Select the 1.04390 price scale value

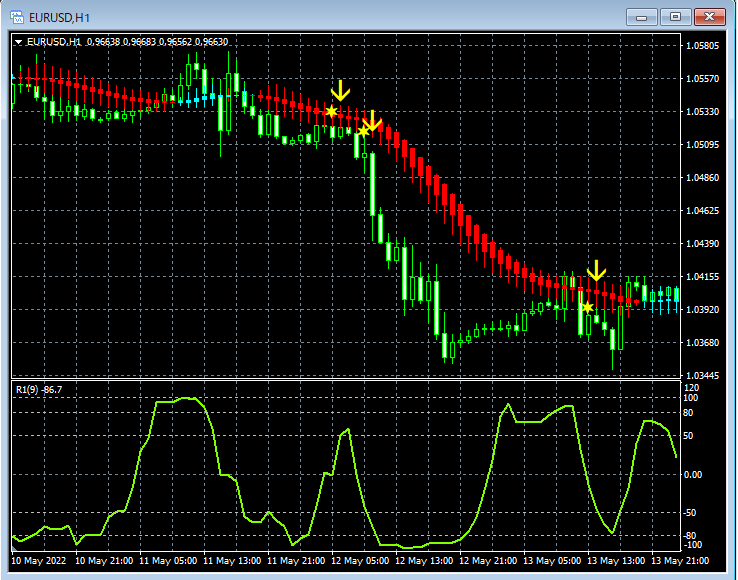pyautogui.click(x=703, y=243)
